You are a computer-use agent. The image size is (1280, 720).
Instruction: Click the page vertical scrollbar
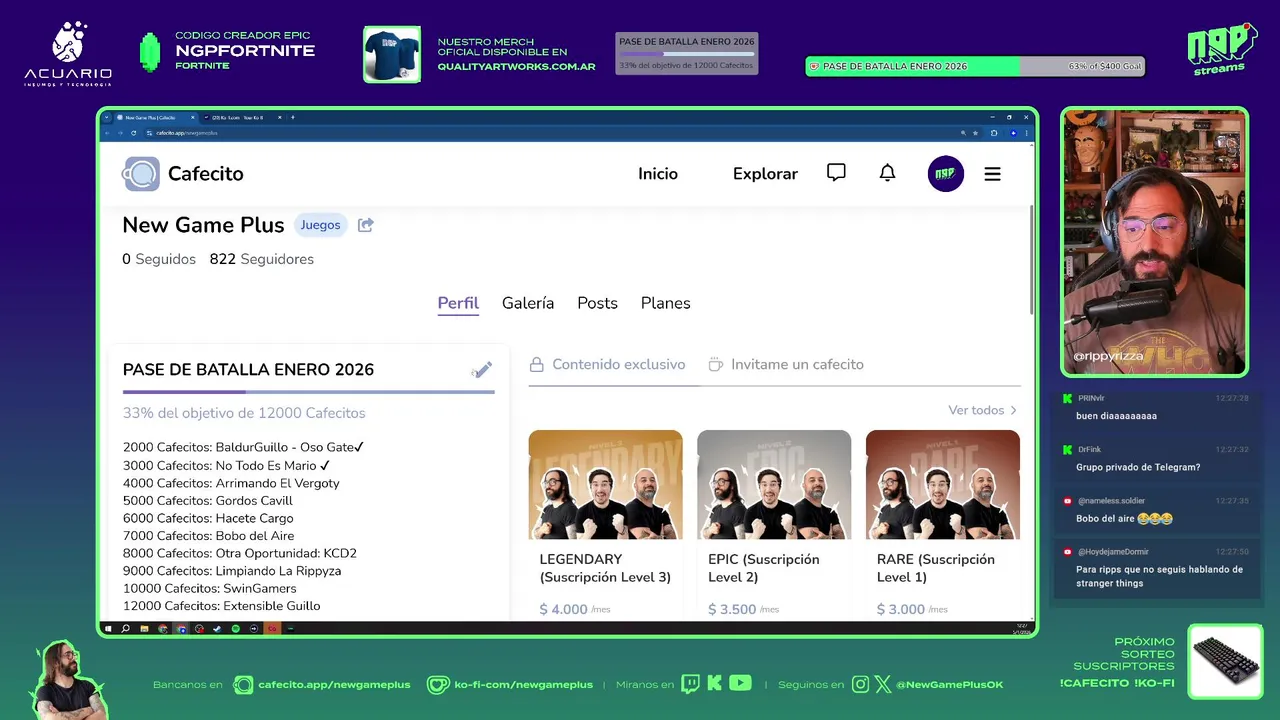(x=1031, y=260)
